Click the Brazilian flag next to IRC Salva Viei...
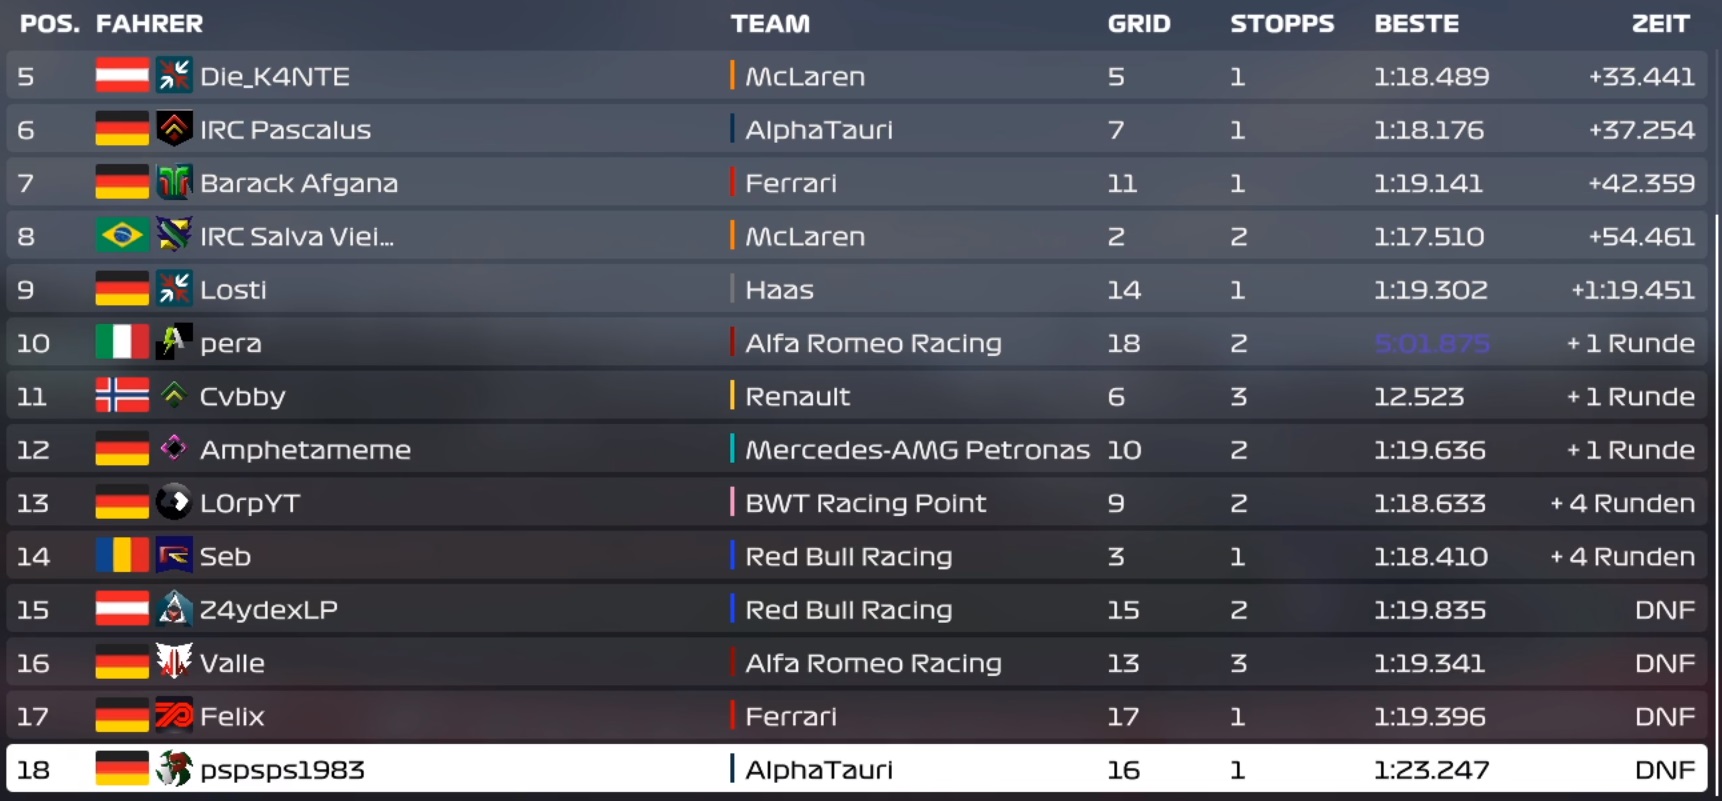 tap(122, 236)
